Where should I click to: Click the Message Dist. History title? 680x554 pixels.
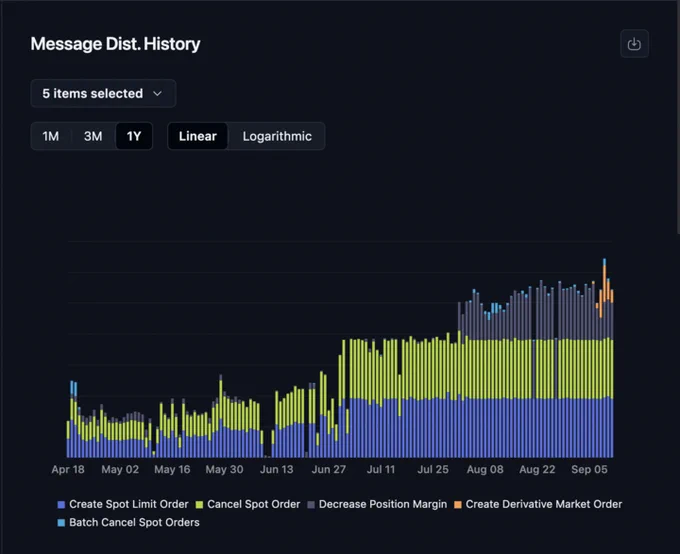point(115,44)
